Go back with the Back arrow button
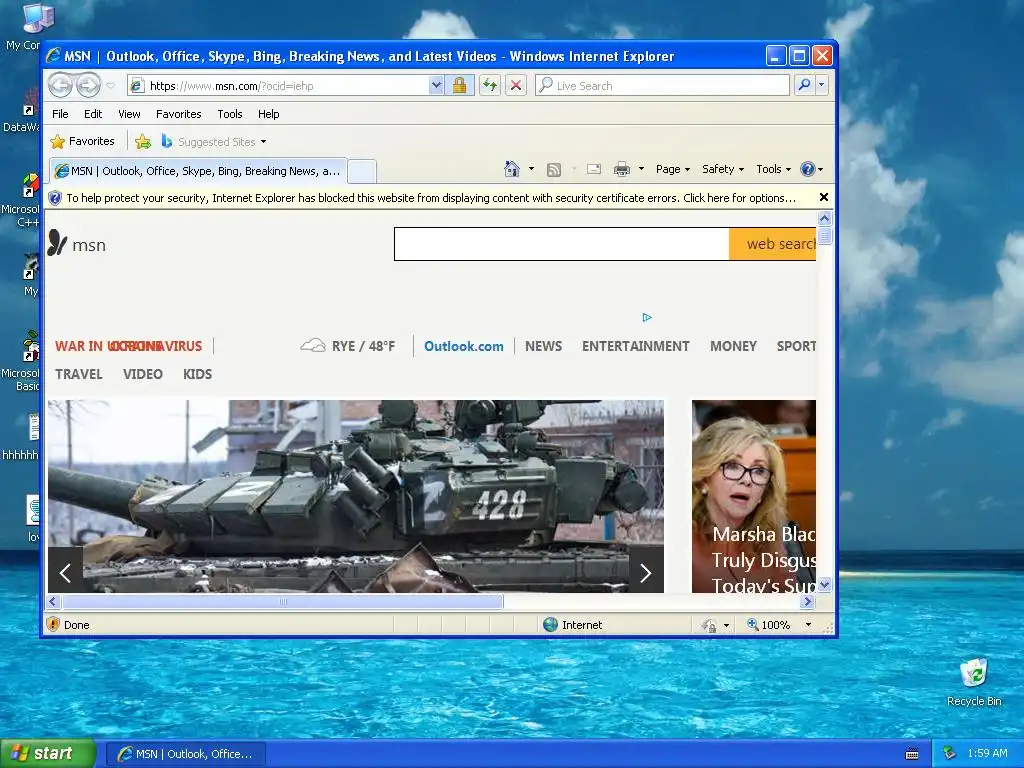The image size is (1024, 768). coord(61,85)
